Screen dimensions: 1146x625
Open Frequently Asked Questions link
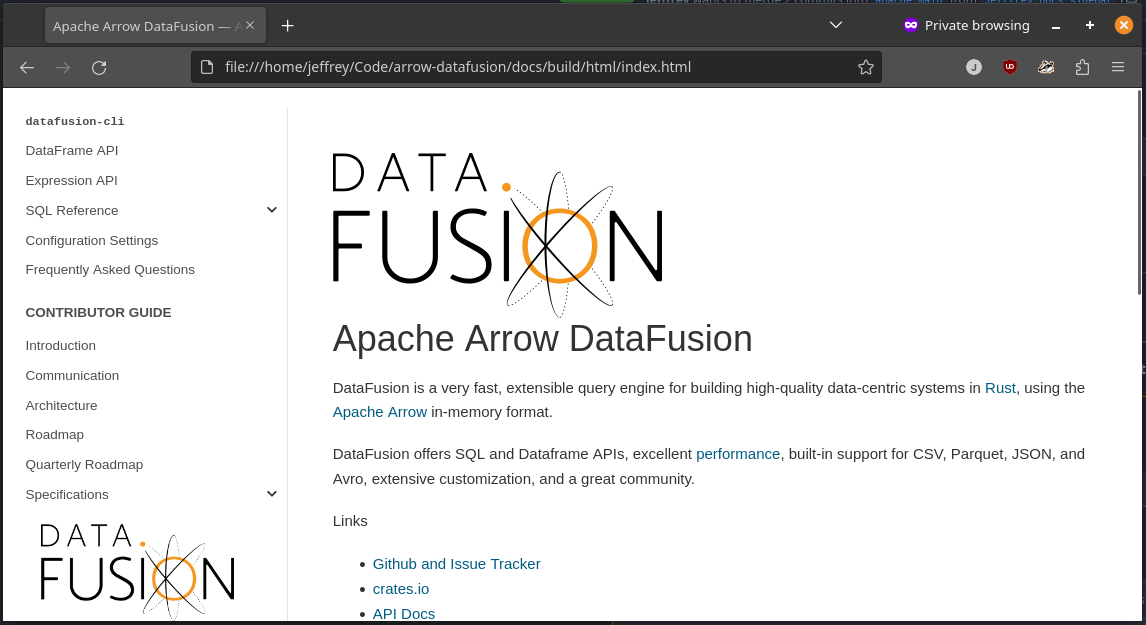point(110,270)
